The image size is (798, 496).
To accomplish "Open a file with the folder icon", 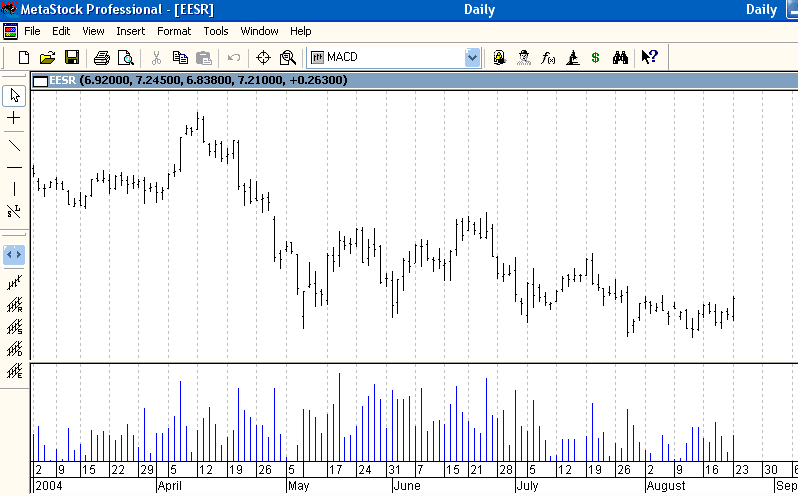I will click(x=47, y=57).
